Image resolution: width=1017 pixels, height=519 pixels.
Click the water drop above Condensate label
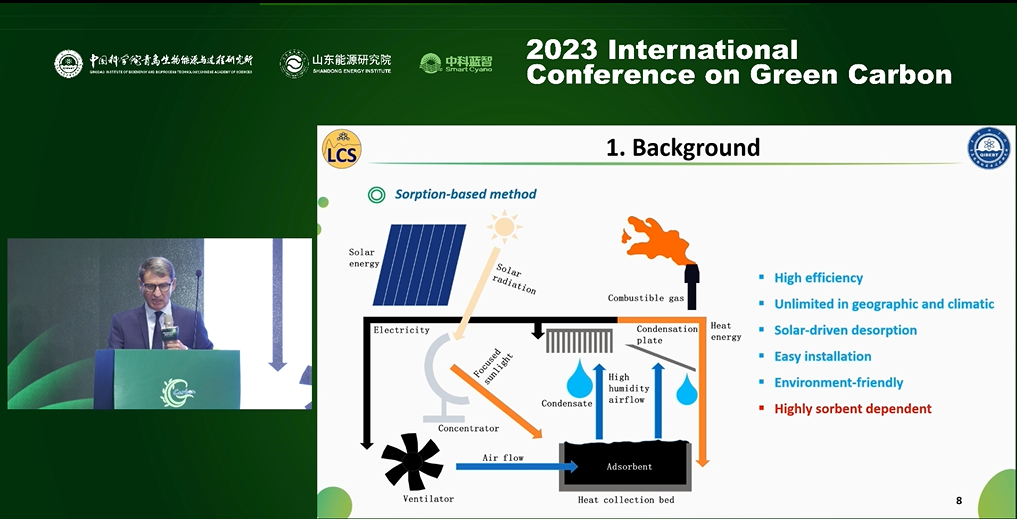(580, 380)
